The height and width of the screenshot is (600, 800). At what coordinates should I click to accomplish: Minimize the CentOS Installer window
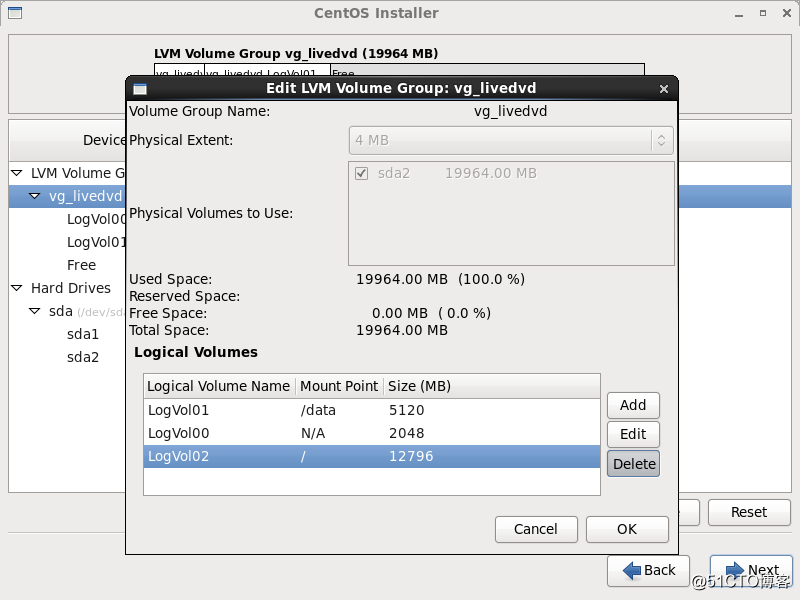739,14
